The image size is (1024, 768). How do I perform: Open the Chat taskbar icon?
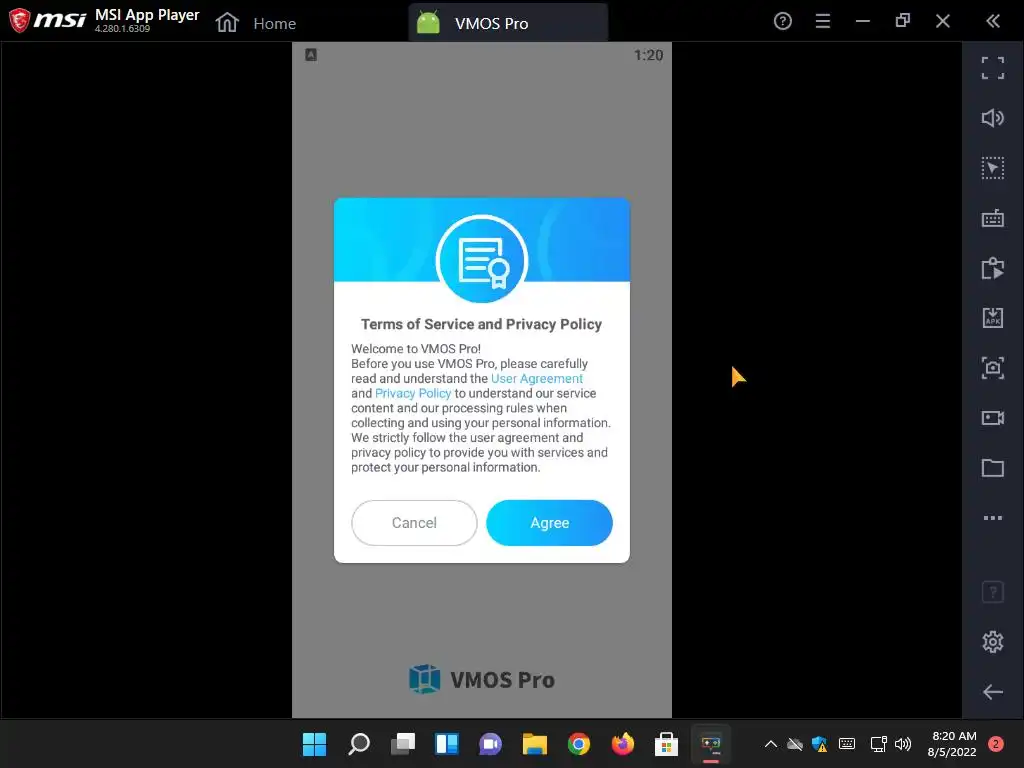click(x=490, y=744)
